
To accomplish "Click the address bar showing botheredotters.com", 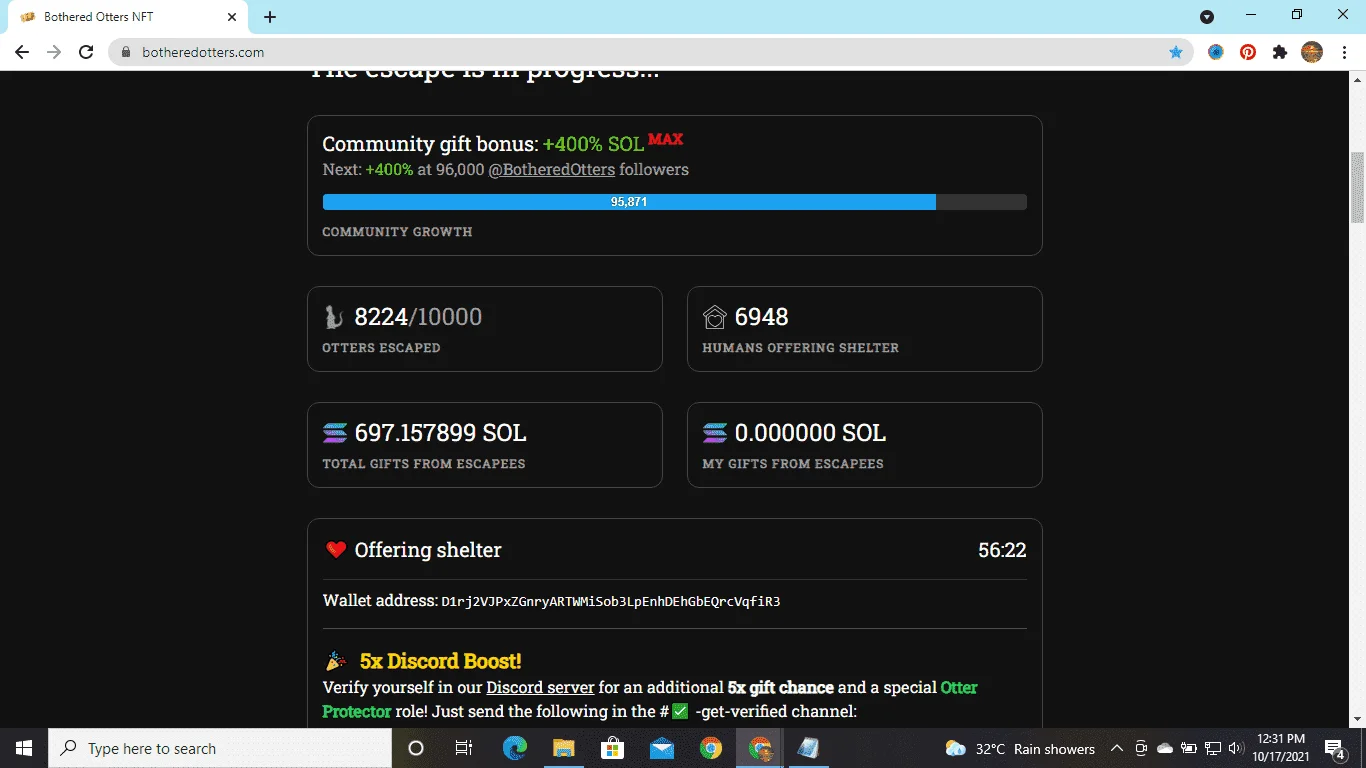I will tap(650, 52).
